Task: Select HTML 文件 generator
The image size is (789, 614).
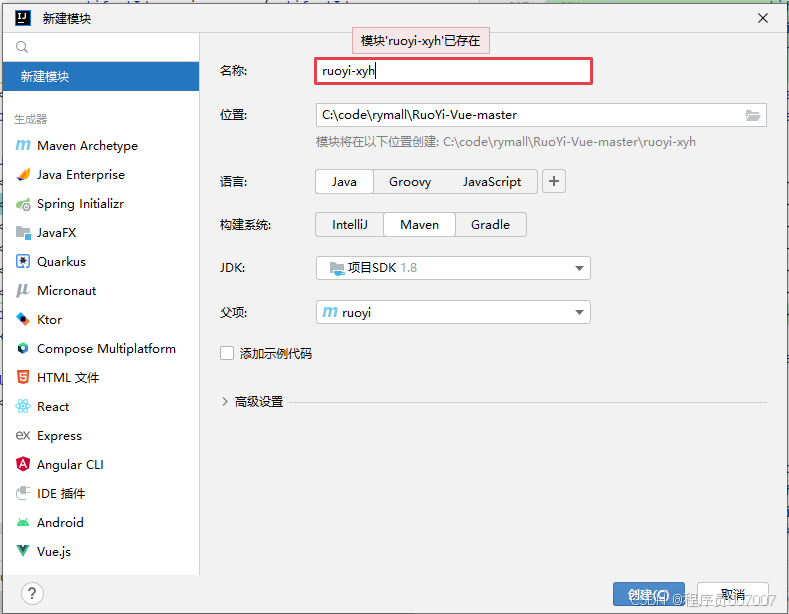Action: (x=101, y=377)
